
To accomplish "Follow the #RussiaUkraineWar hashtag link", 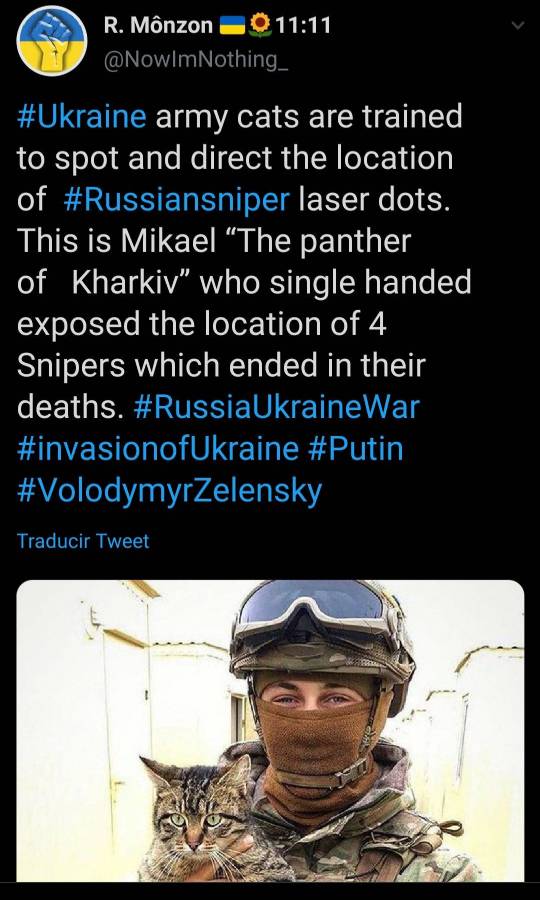I will point(276,406).
